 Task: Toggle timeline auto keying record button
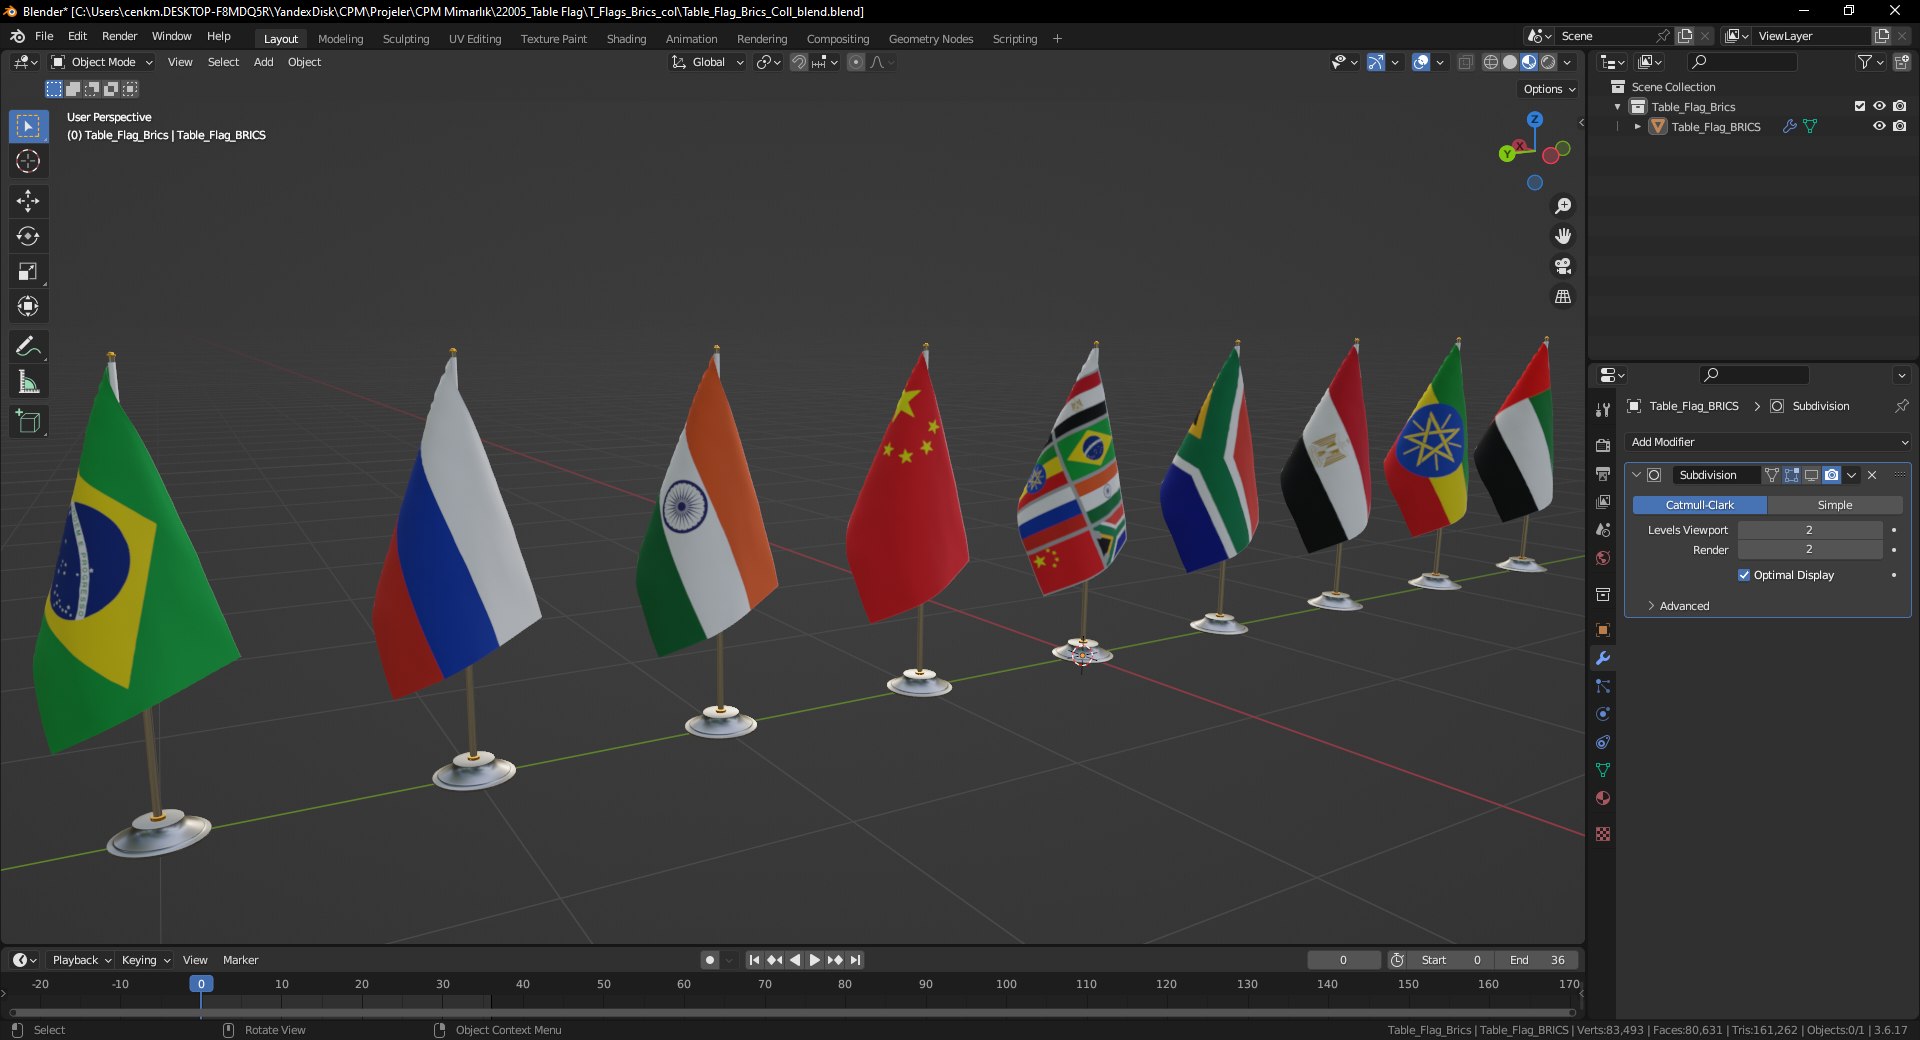710,960
